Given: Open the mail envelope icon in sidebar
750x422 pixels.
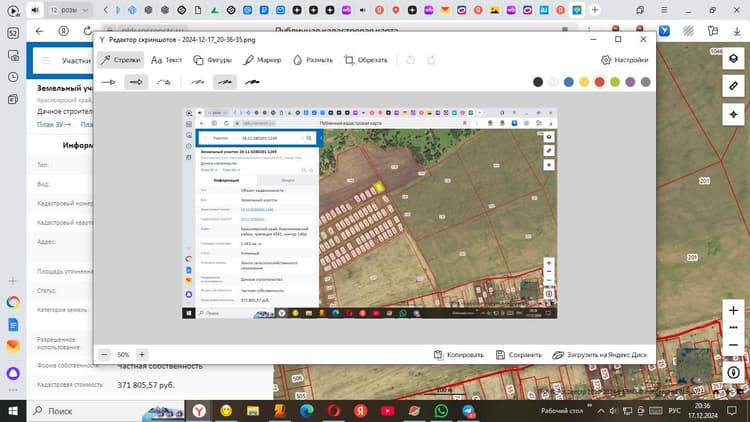Looking at the screenshot, I should point(13,346).
